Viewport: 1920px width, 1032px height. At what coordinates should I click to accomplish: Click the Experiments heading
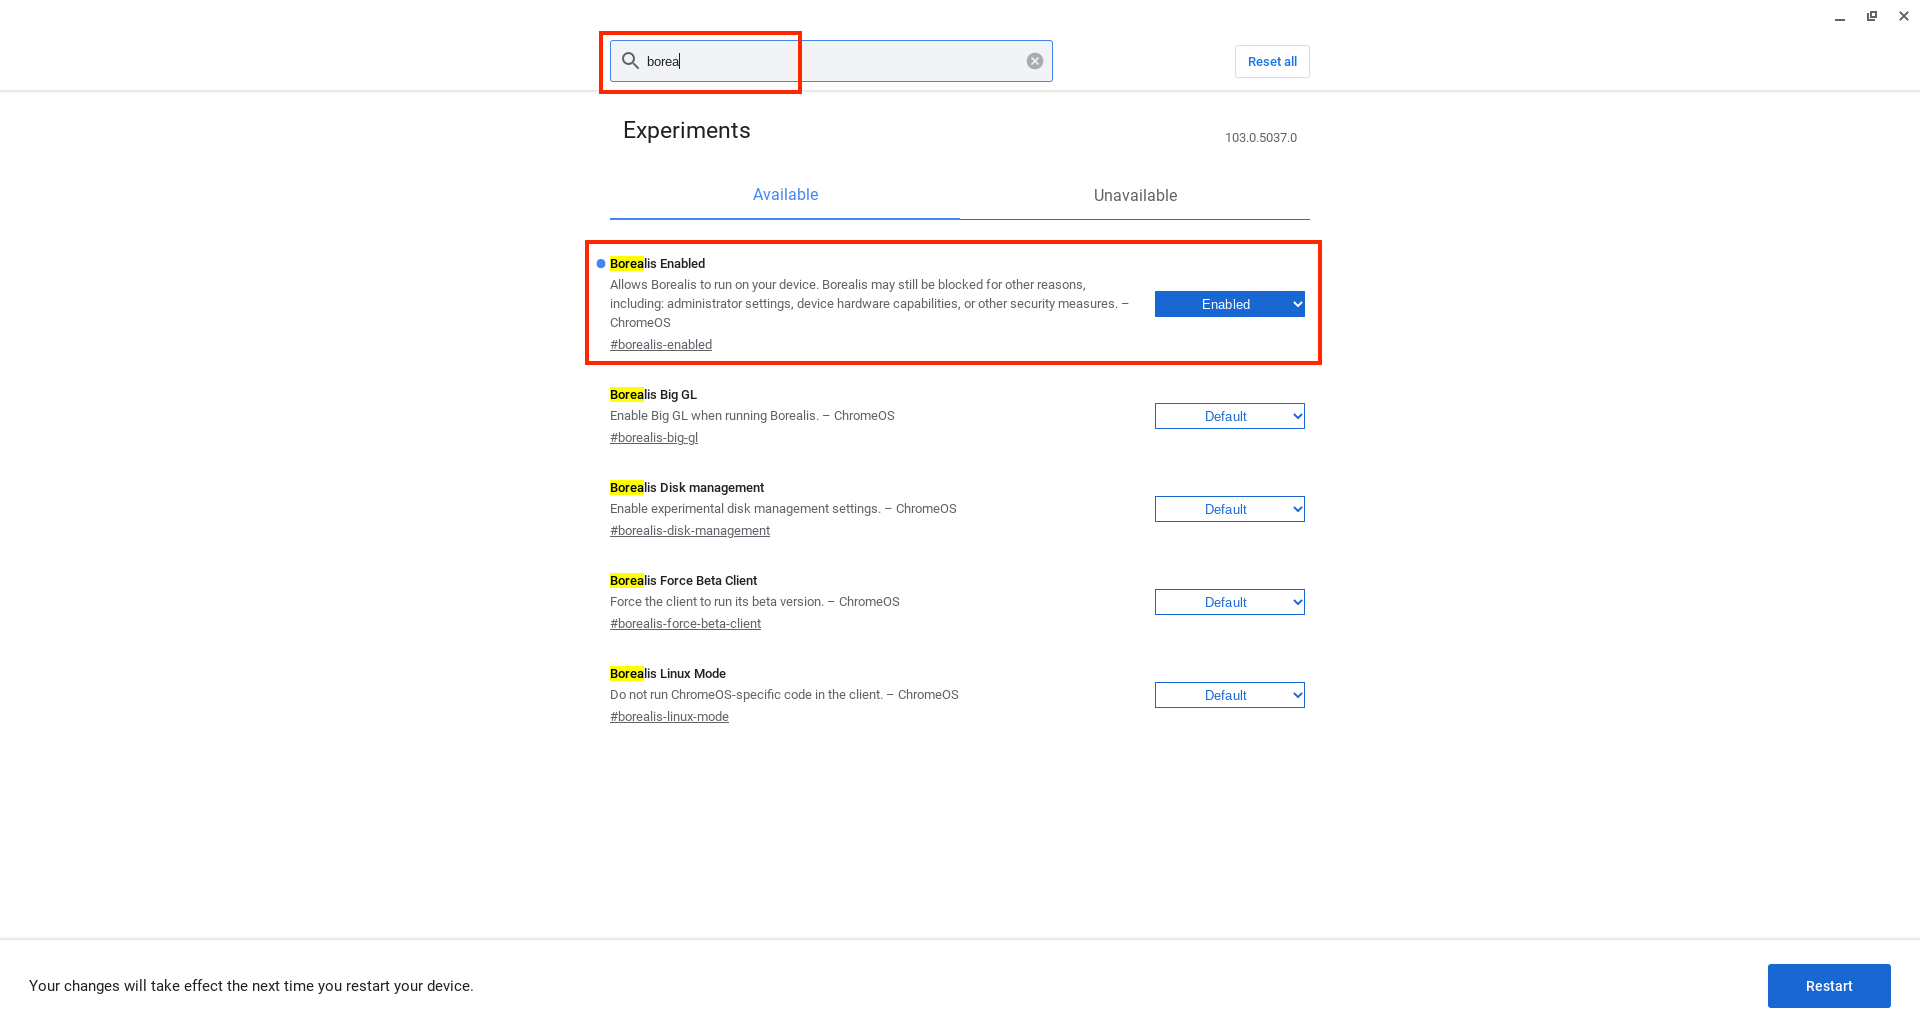pyautogui.click(x=686, y=131)
